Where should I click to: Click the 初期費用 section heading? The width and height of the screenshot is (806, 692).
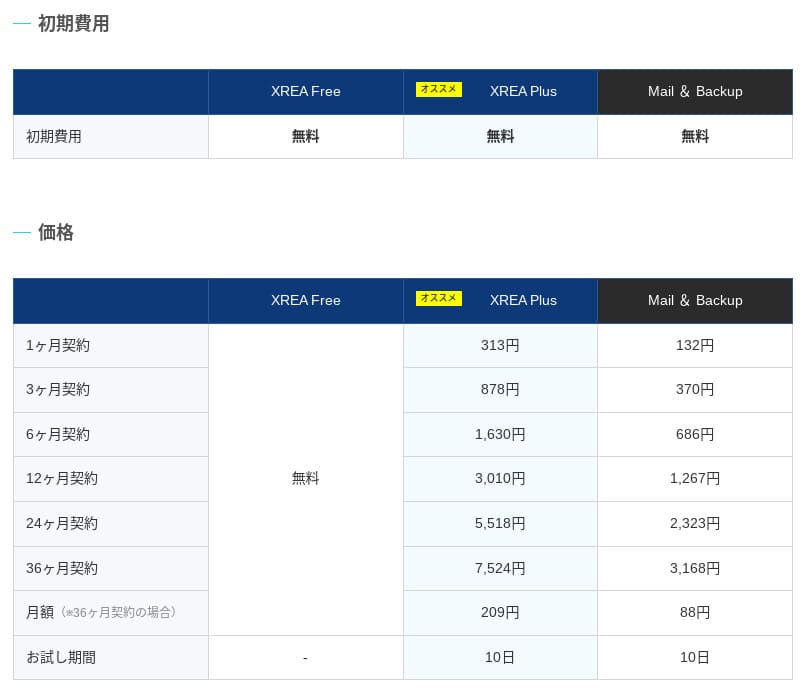[x=73, y=24]
